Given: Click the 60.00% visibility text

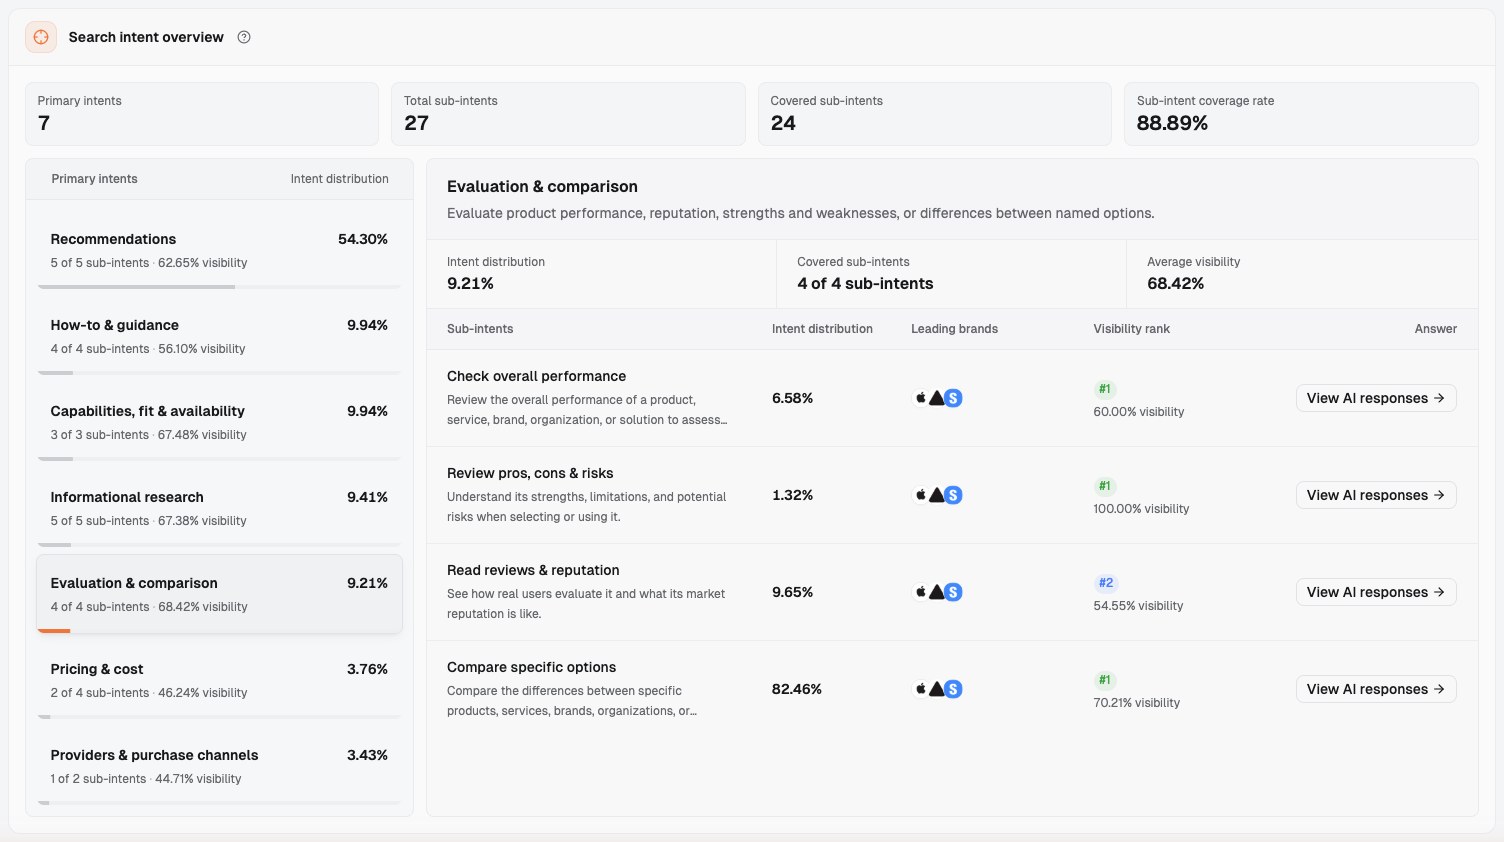Looking at the screenshot, I should pos(1139,412).
